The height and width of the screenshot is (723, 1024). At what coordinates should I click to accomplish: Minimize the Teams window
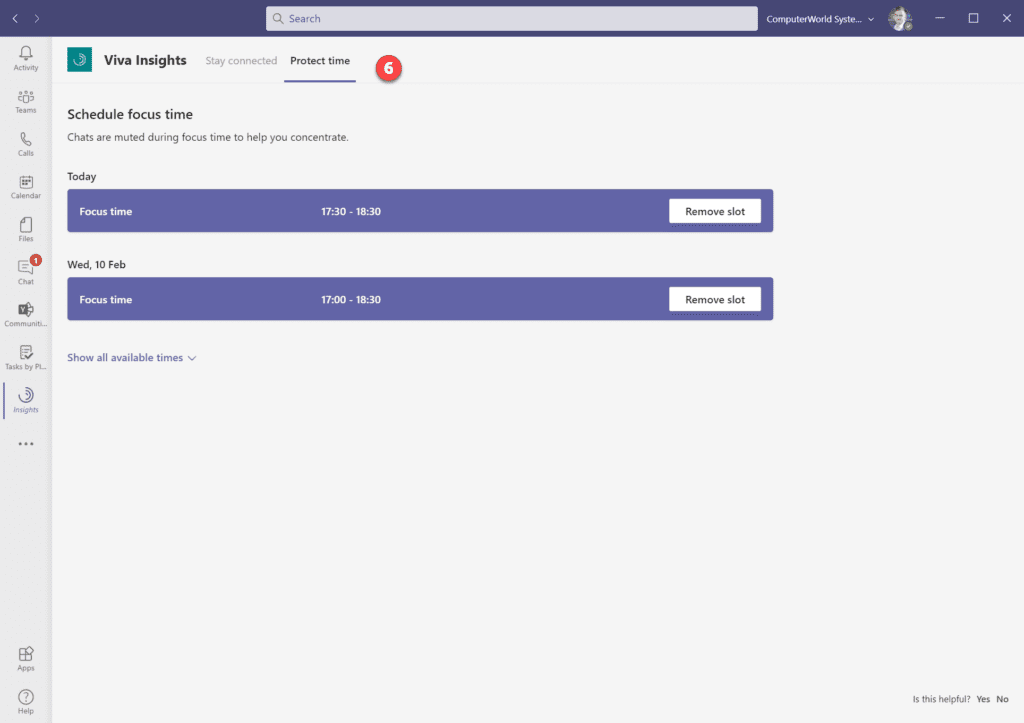point(940,18)
